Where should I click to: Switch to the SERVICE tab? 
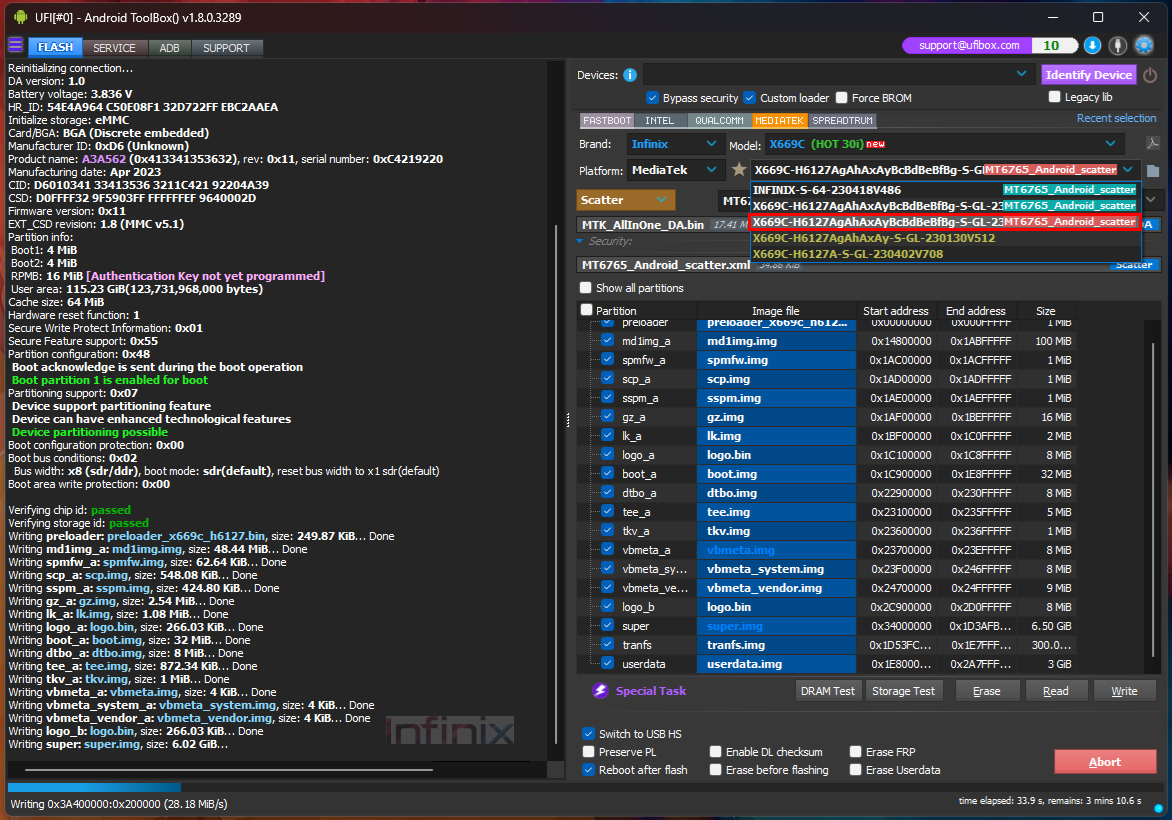point(114,48)
